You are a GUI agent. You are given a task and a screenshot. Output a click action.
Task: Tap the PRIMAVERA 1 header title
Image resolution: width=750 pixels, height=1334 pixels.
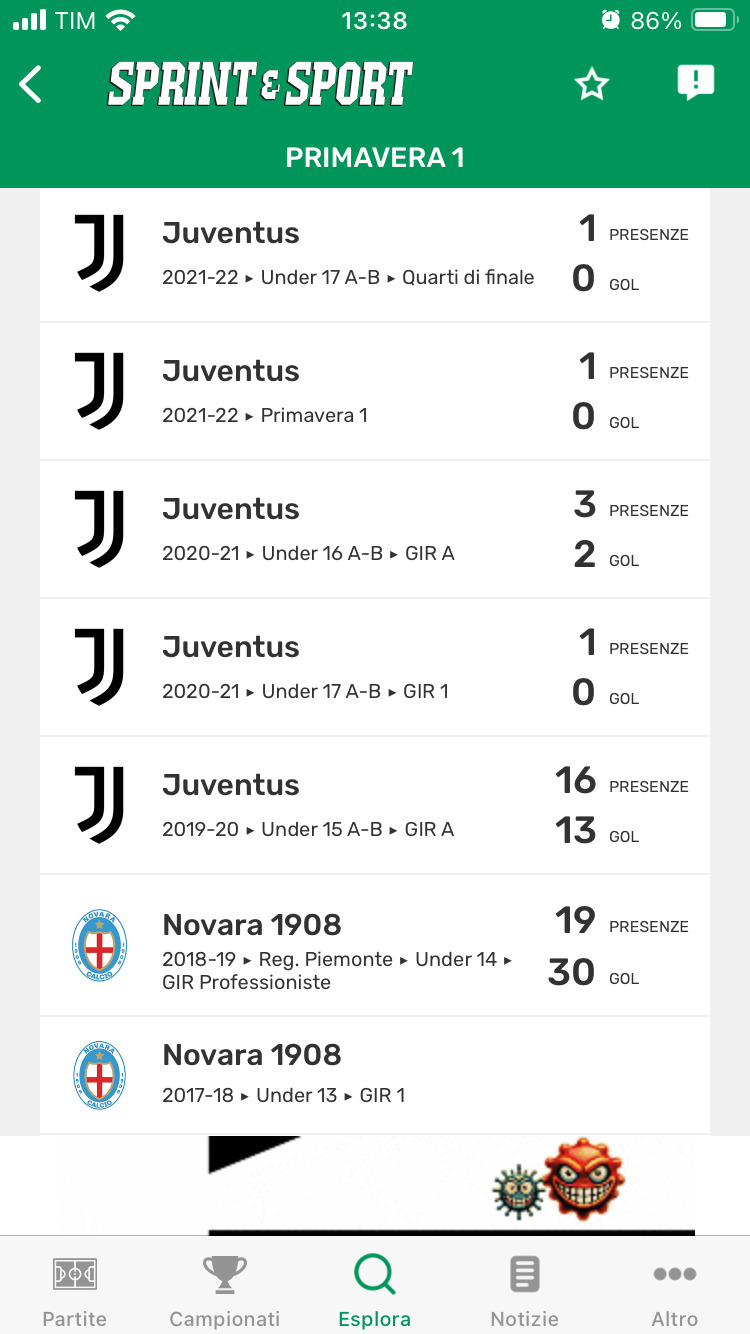[375, 158]
